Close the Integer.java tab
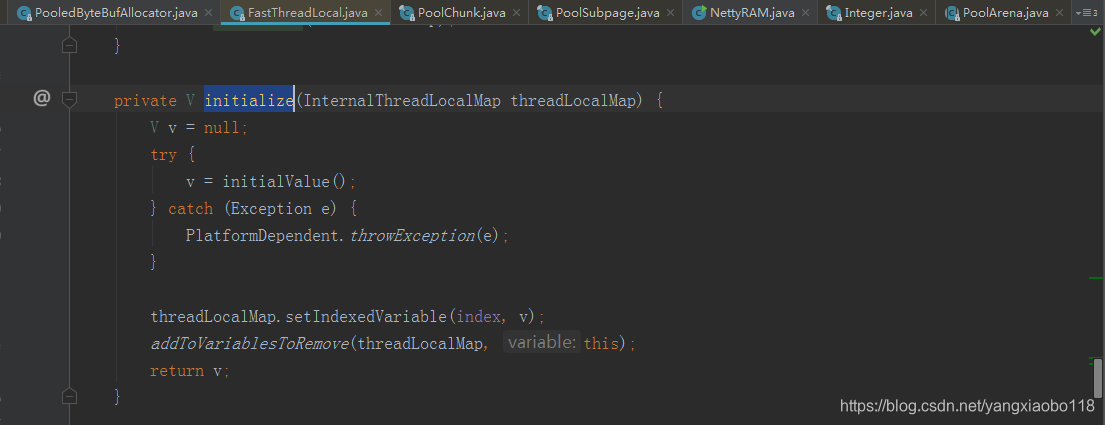Screen dimensions: 1105x425 coord(925,13)
